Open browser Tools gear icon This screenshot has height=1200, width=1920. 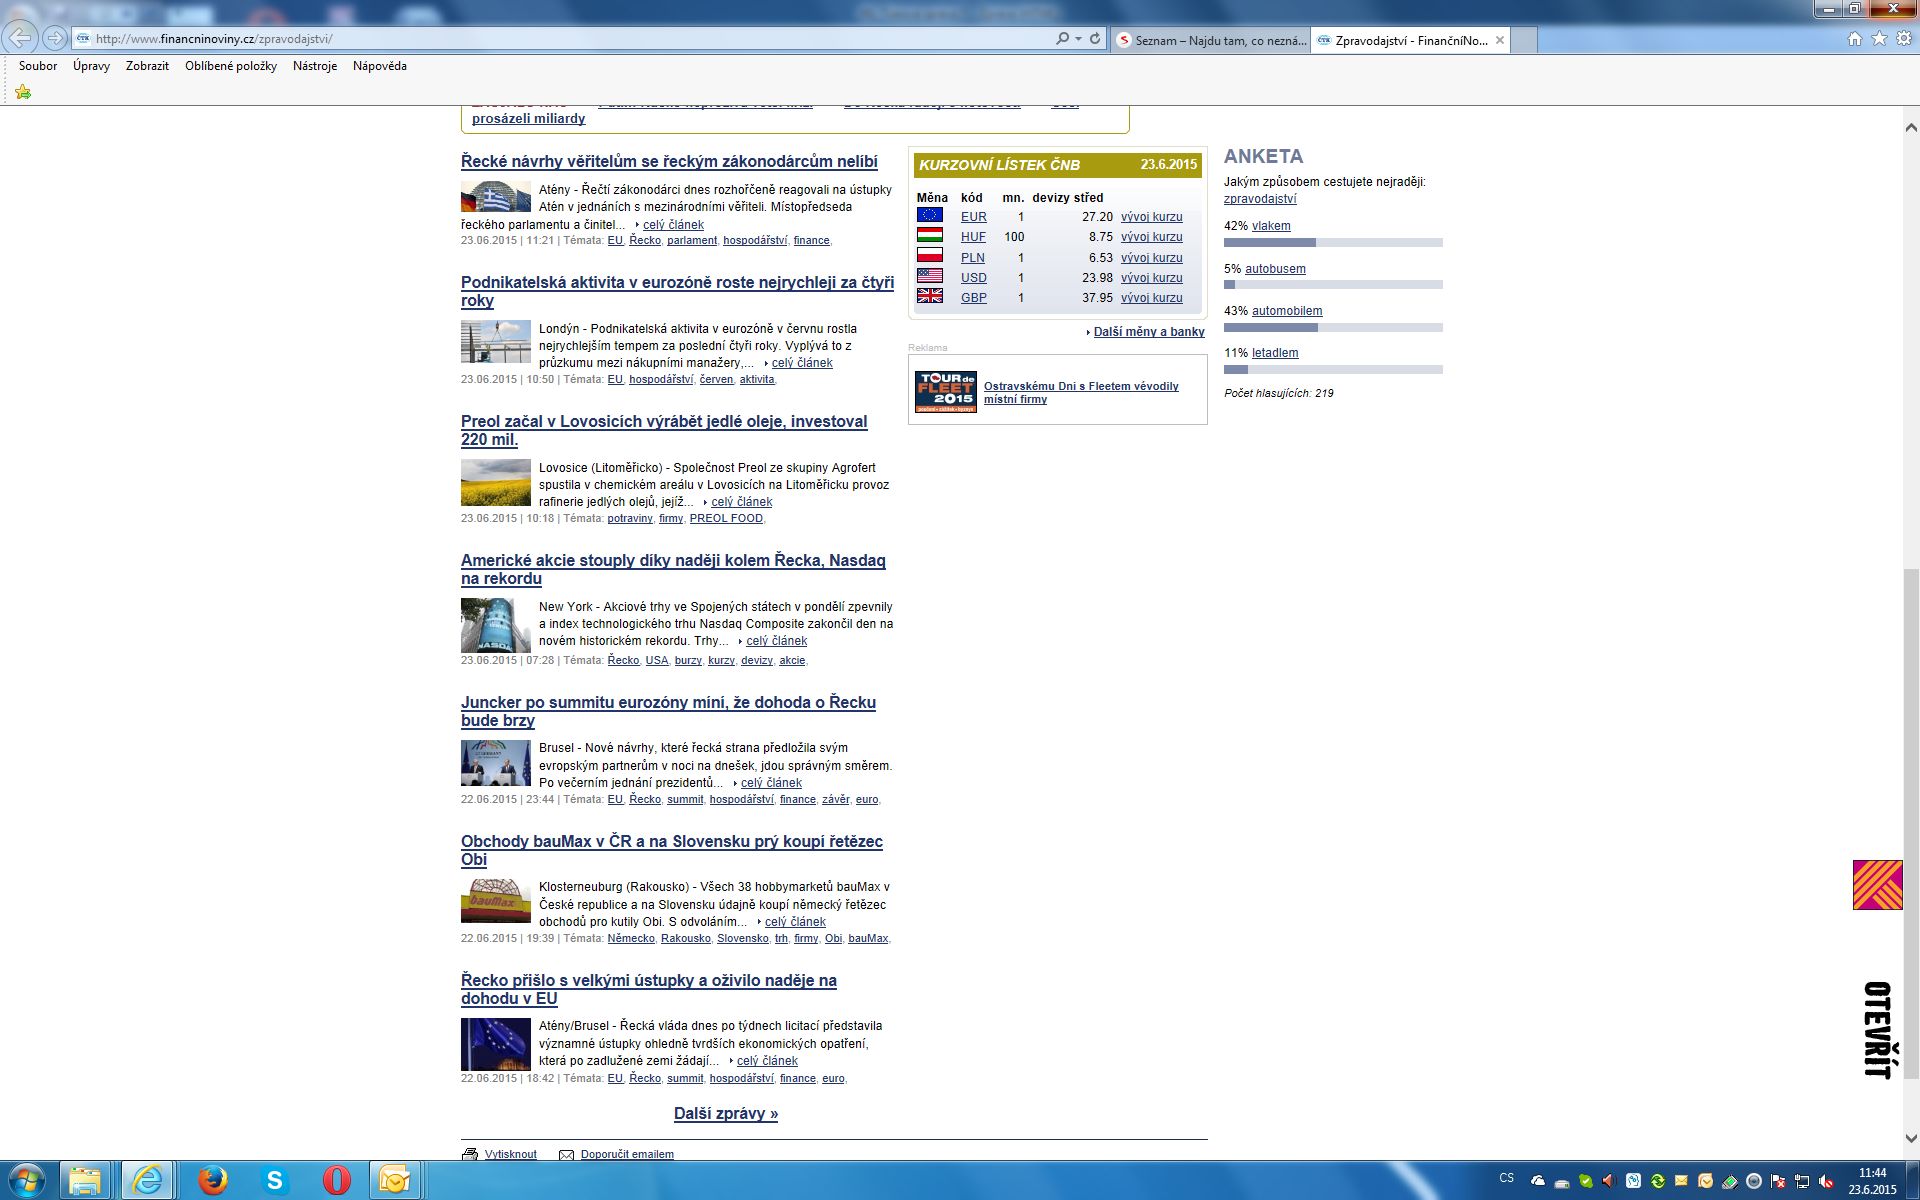1904,39
